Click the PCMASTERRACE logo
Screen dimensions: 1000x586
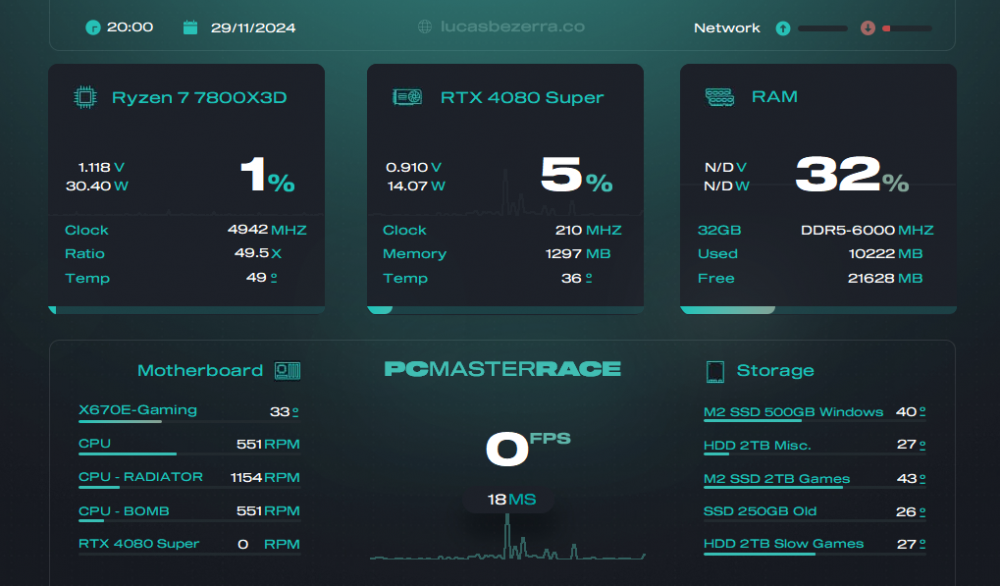pos(503,369)
